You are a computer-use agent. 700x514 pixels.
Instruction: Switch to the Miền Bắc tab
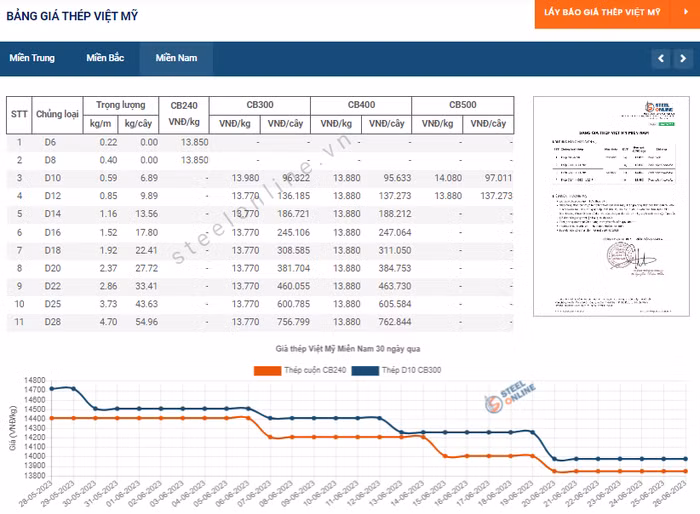tap(105, 58)
